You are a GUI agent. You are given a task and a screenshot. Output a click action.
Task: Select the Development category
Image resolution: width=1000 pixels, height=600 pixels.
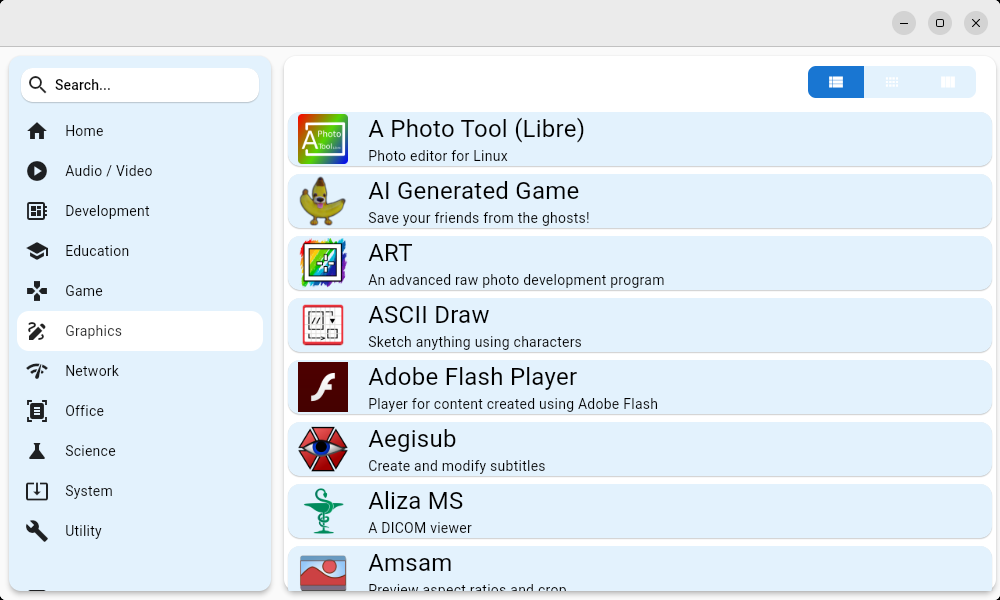[x=140, y=211]
